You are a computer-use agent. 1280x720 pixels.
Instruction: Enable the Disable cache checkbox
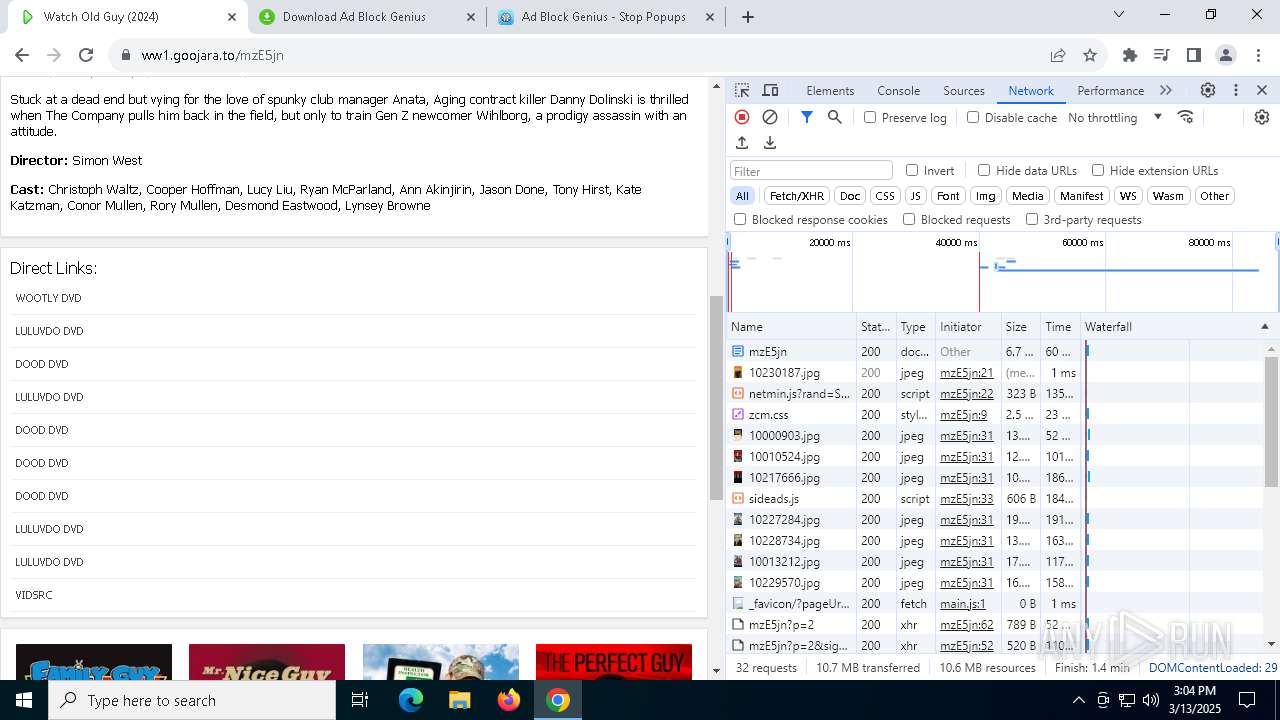973,117
